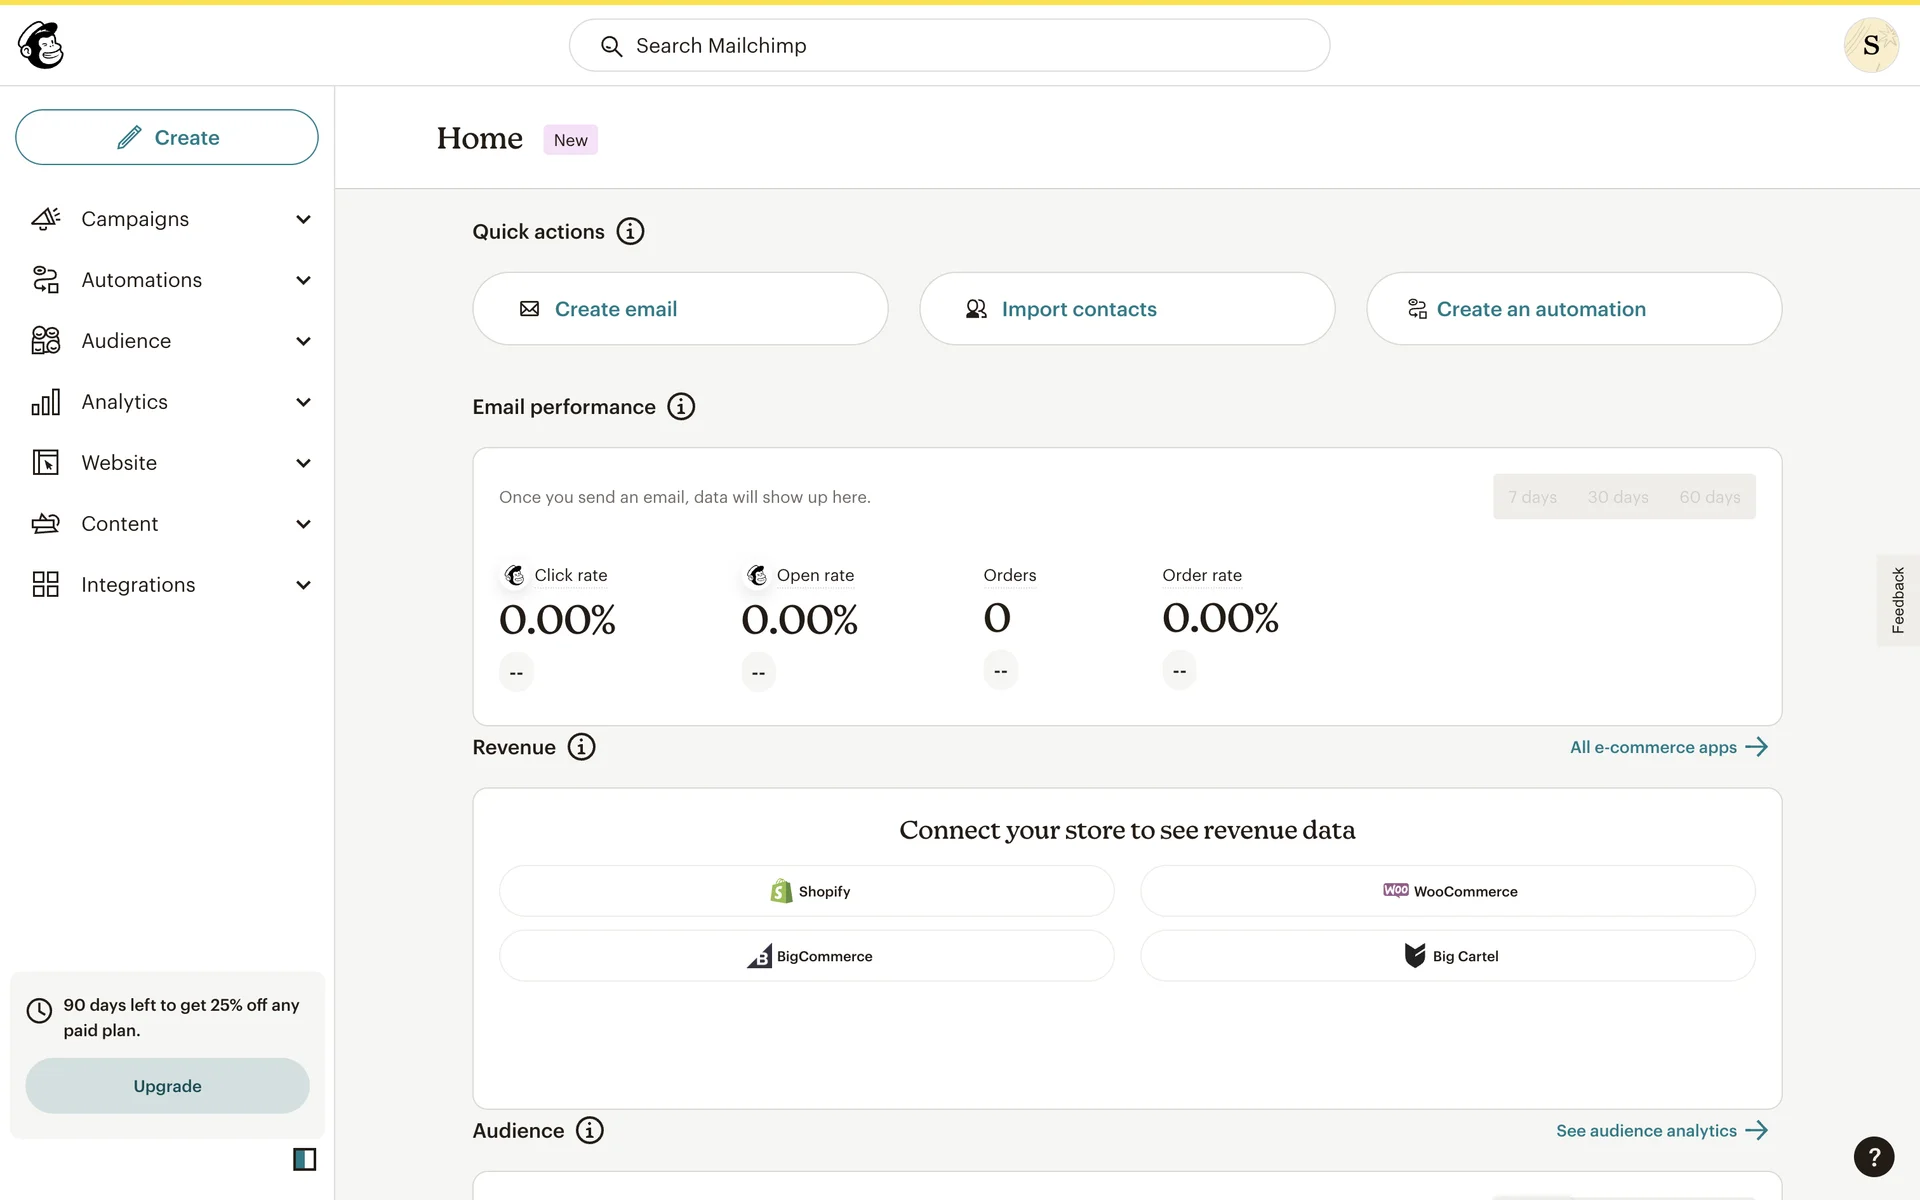Expand the Campaigns menu chevron
The height and width of the screenshot is (1200, 1920).
(303, 219)
